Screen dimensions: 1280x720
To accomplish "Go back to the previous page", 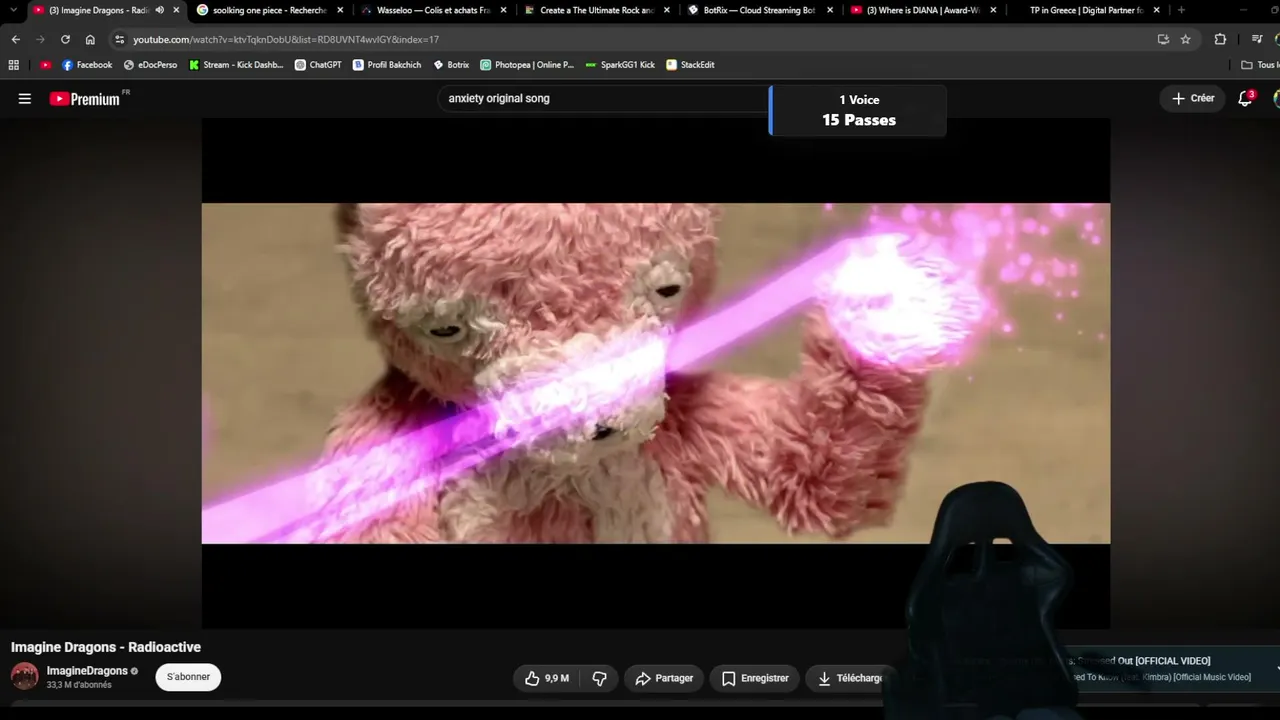I will [15, 39].
